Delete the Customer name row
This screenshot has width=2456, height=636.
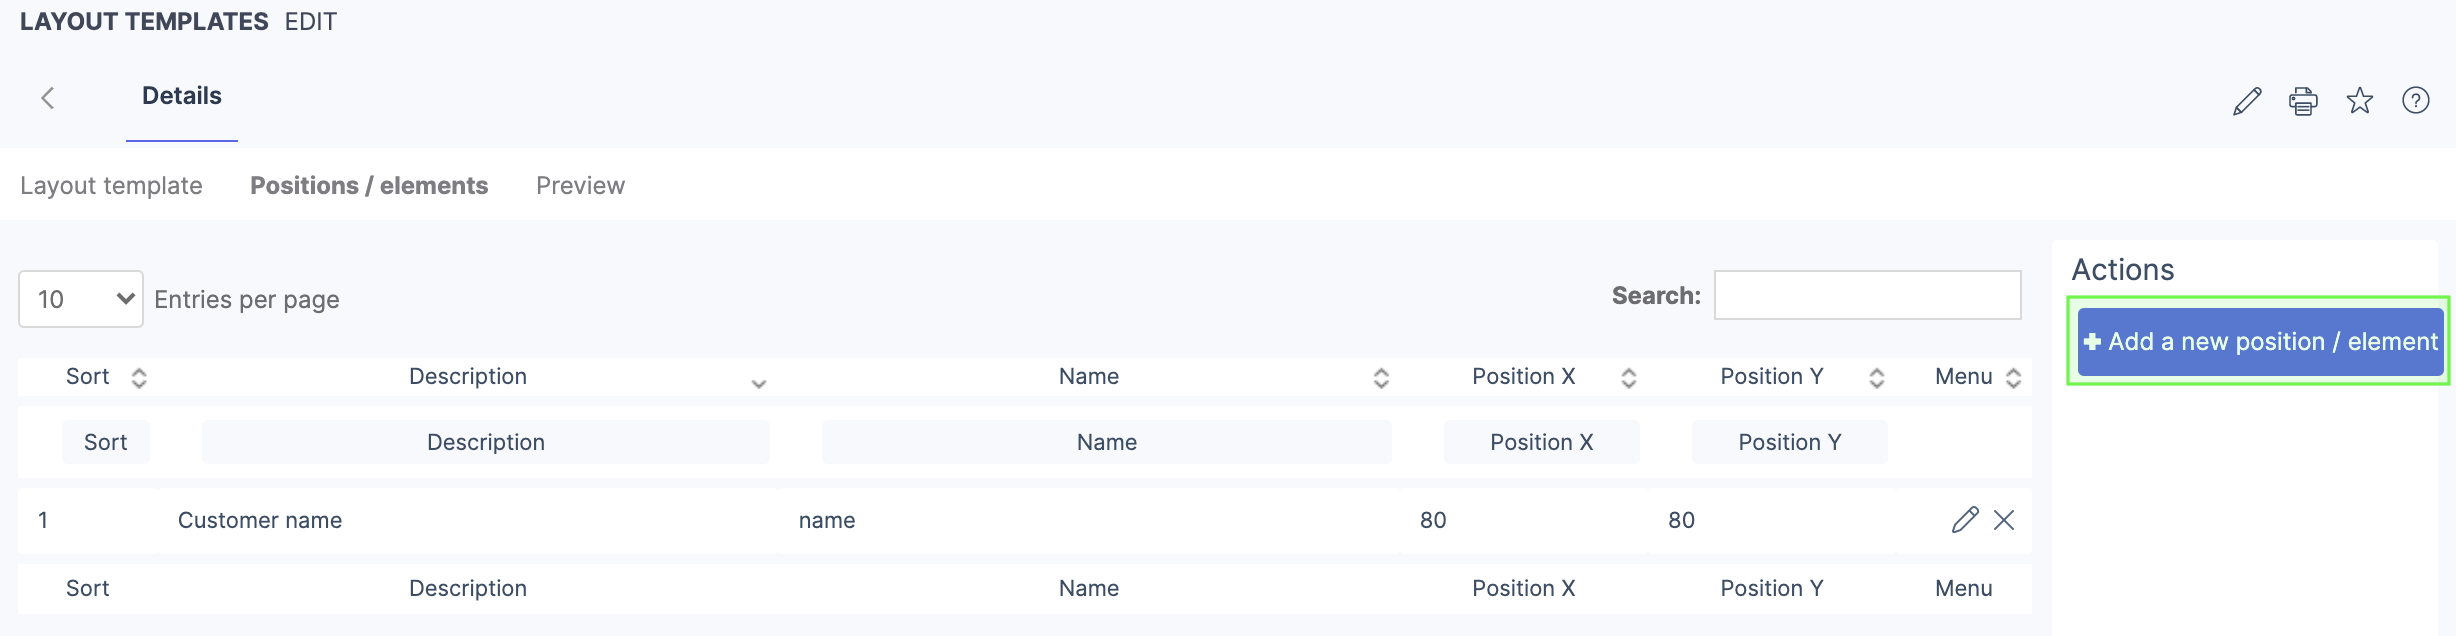[2004, 520]
